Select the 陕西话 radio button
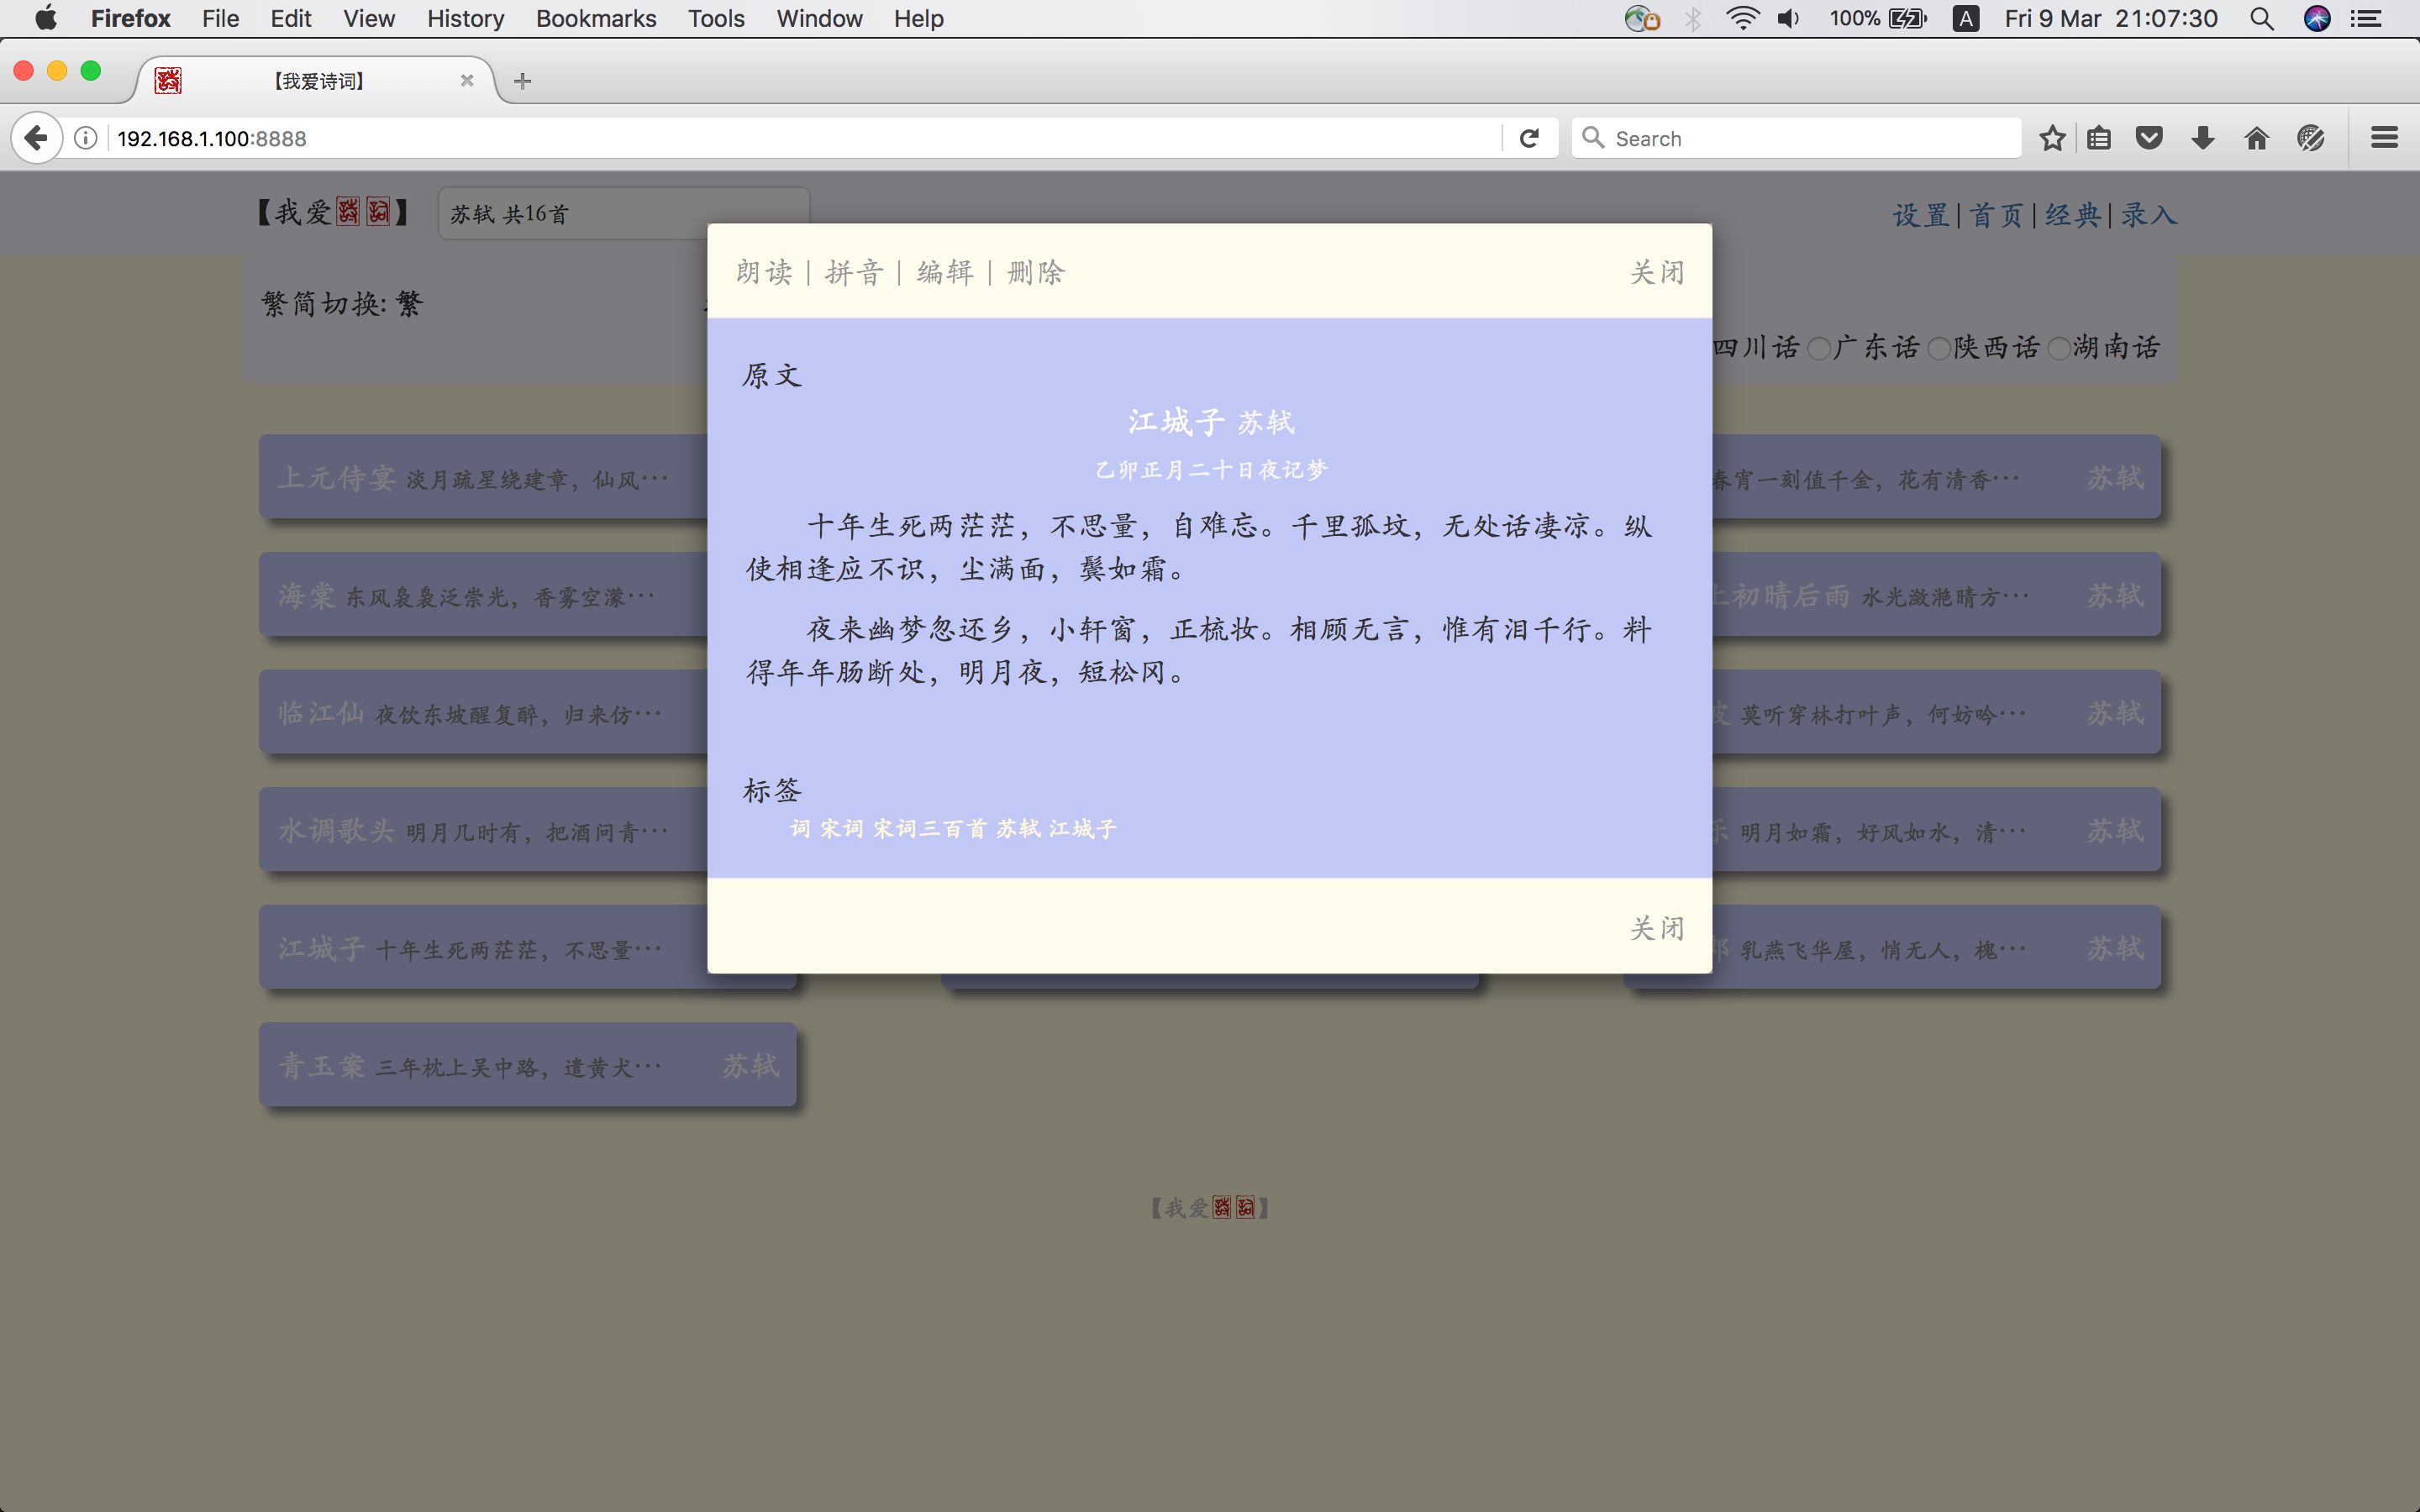Viewport: 2420px width, 1512px height. pos(1939,348)
